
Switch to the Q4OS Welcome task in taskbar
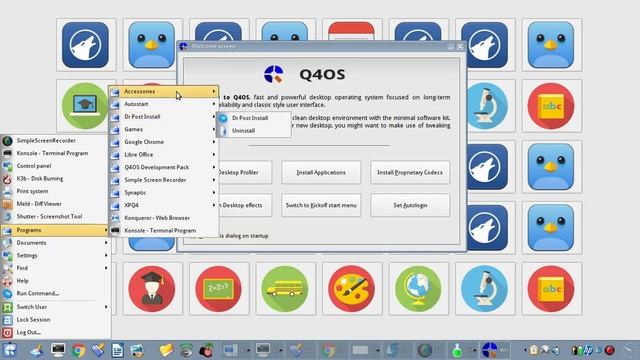coord(495,350)
